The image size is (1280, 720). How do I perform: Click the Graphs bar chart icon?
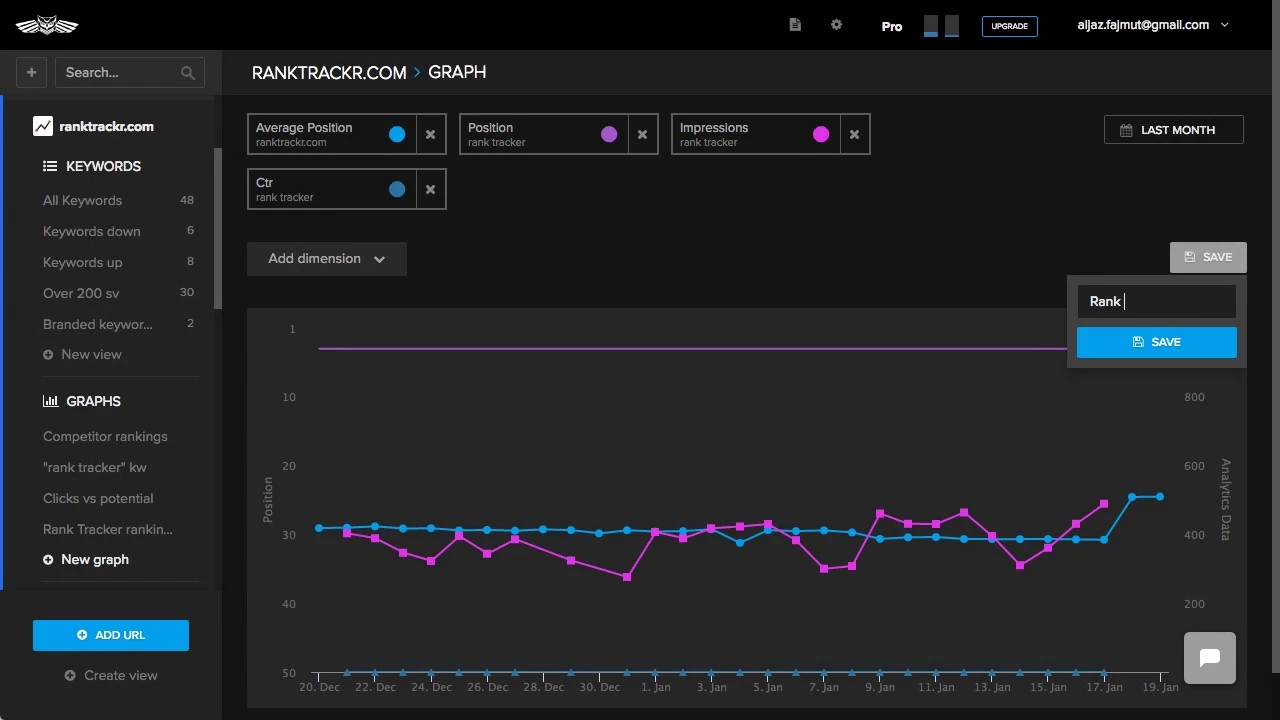pyautogui.click(x=50, y=401)
